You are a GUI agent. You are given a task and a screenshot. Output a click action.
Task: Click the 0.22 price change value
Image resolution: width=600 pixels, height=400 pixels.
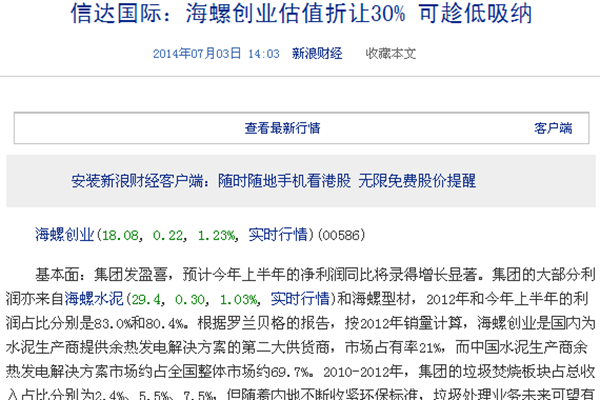tap(168, 235)
